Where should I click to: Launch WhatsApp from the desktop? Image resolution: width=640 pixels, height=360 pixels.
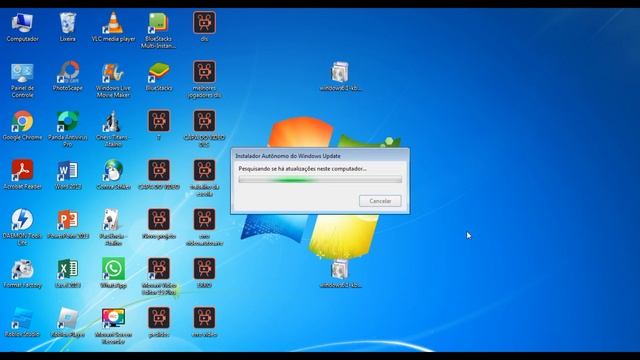[x=113, y=273]
